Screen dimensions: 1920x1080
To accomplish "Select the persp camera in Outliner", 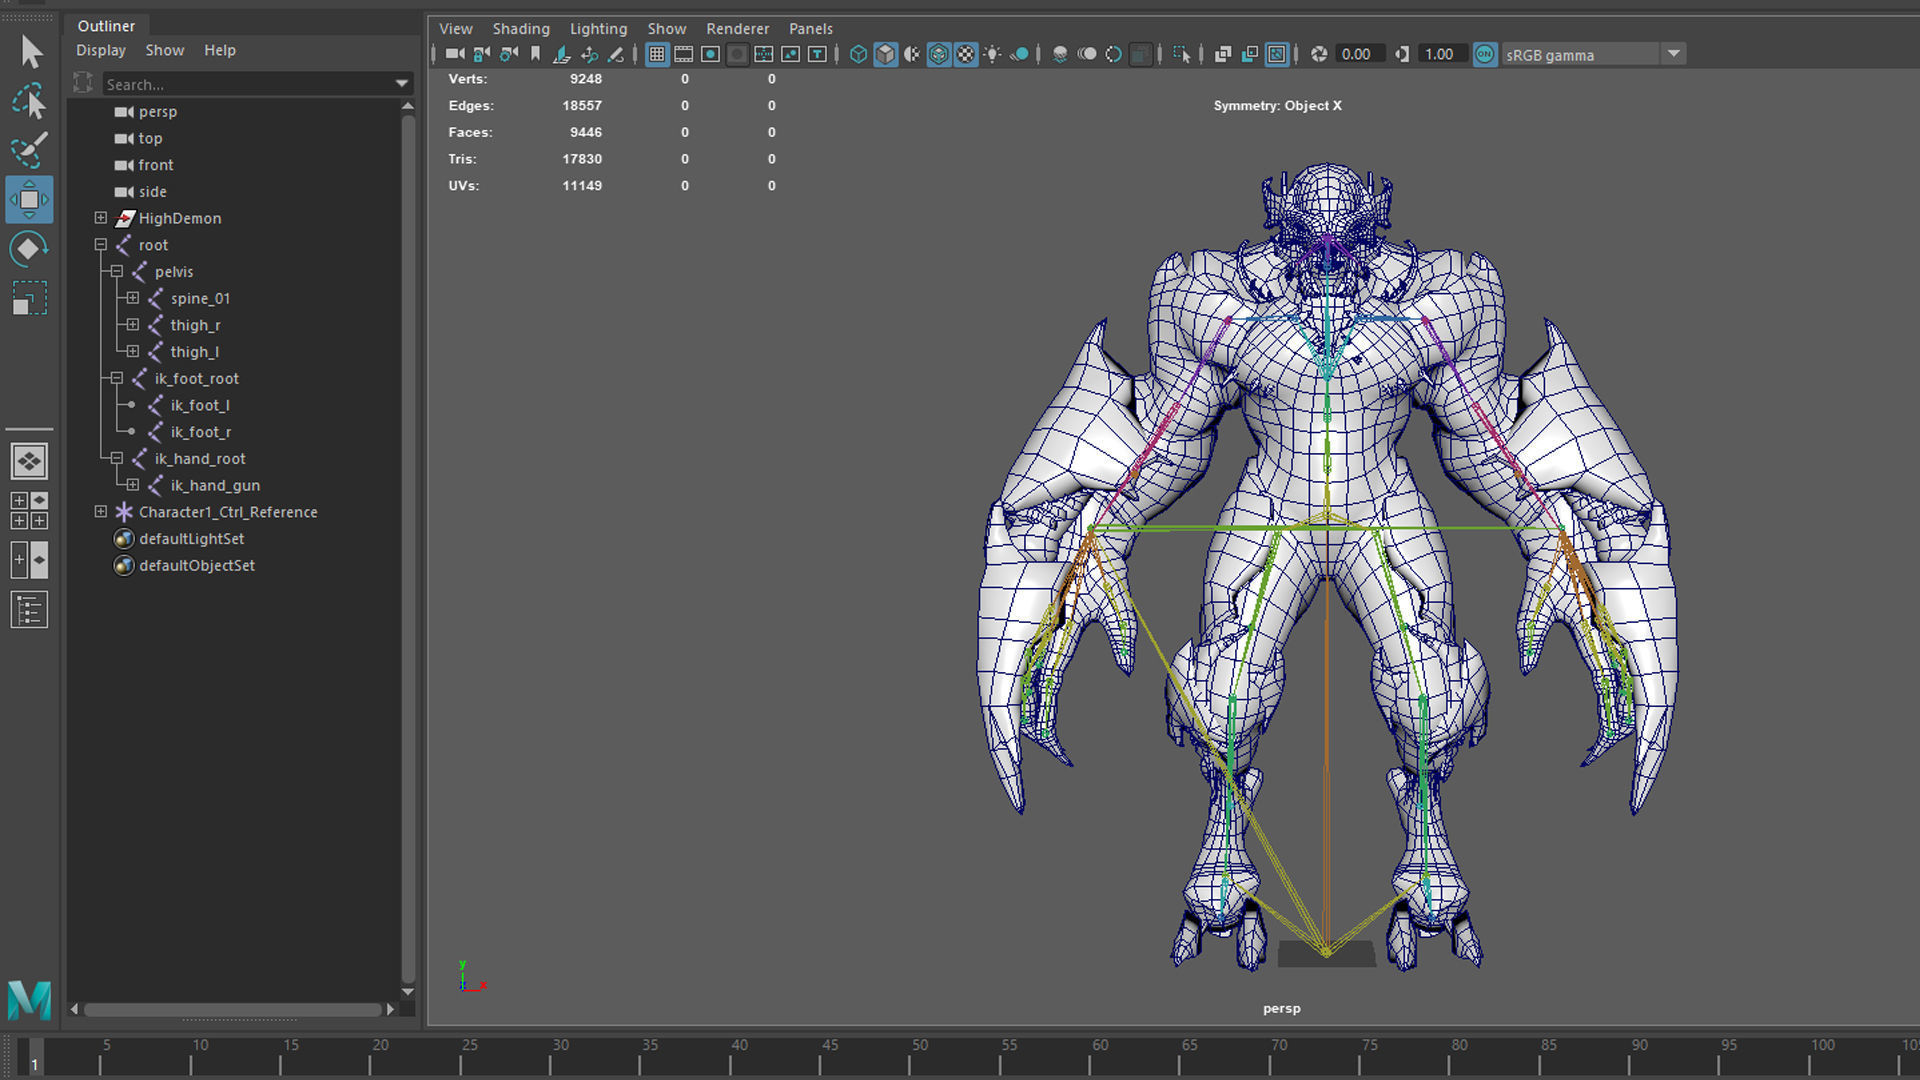I will point(158,111).
